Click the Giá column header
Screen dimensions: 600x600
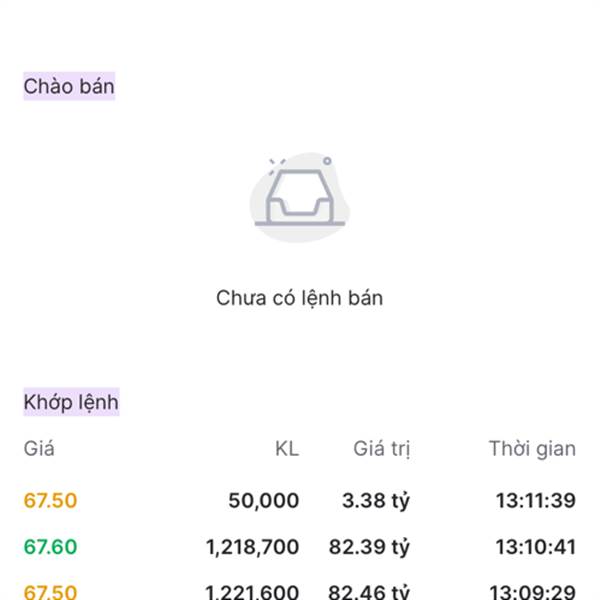pyautogui.click(x=39, y=448)
